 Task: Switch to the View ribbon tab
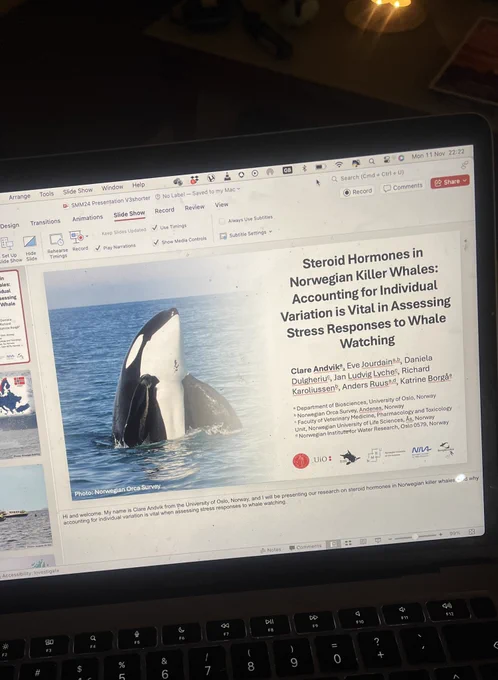222,205
